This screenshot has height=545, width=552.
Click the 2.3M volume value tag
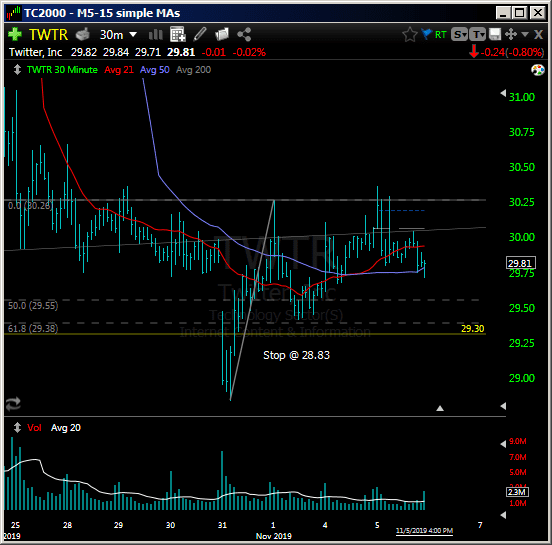(x=517, y=492)
